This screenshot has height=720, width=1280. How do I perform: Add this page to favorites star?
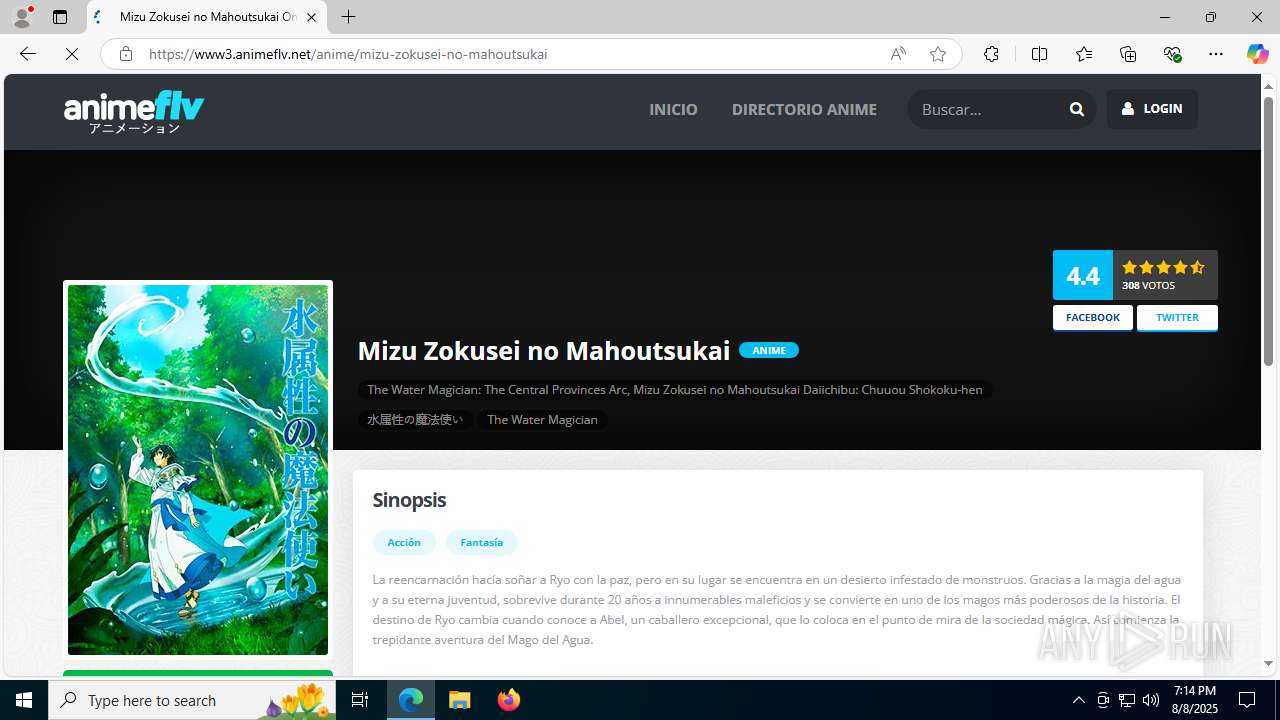tap(938, 54)
